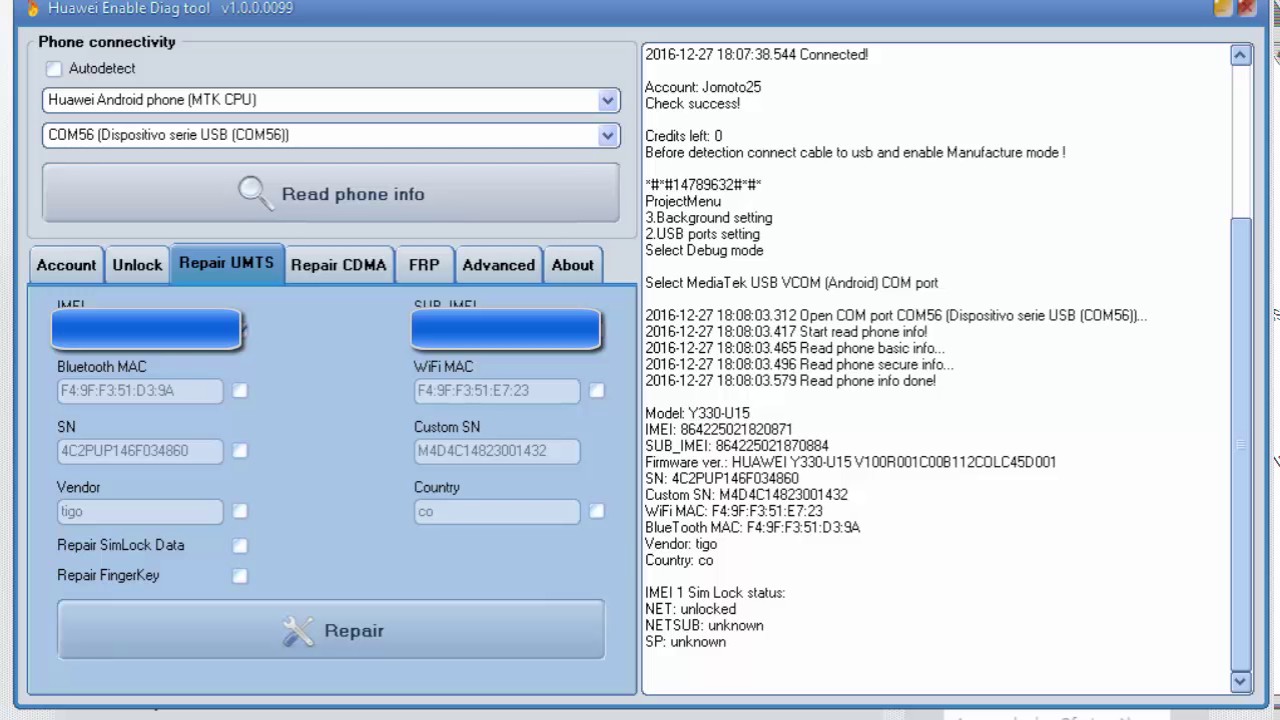
Task: Click the log panel scrollbar thumb
Action: (1241, 443)
